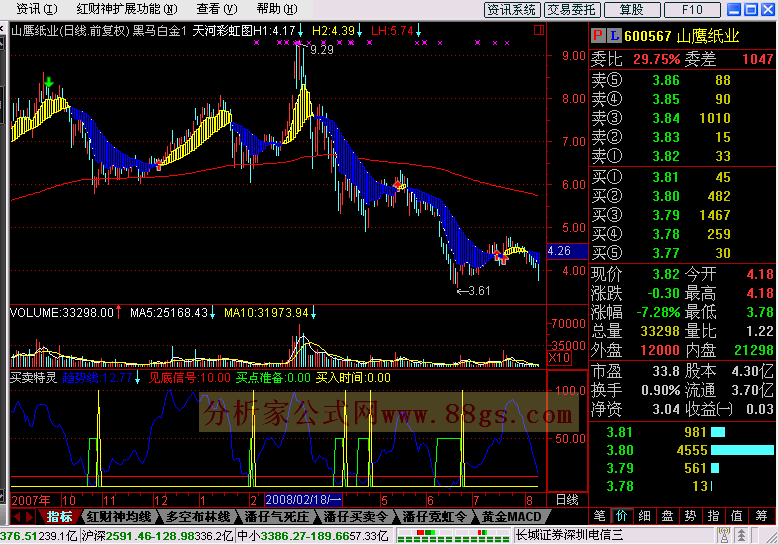Click the 涨幅 -7.28% value

(658, 312)
